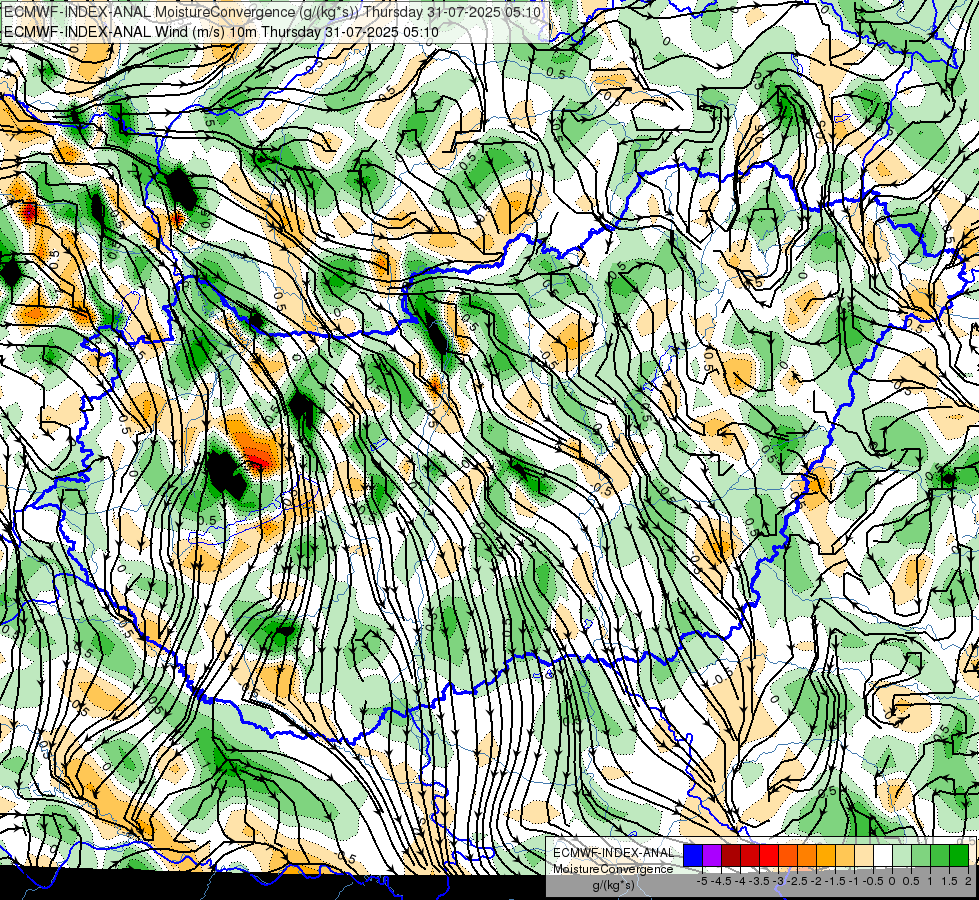Viewport: 979px width, 900px height.
Task: Pick the white legend swatch between -0.5 and 0
Action: (x=883, y=855)
